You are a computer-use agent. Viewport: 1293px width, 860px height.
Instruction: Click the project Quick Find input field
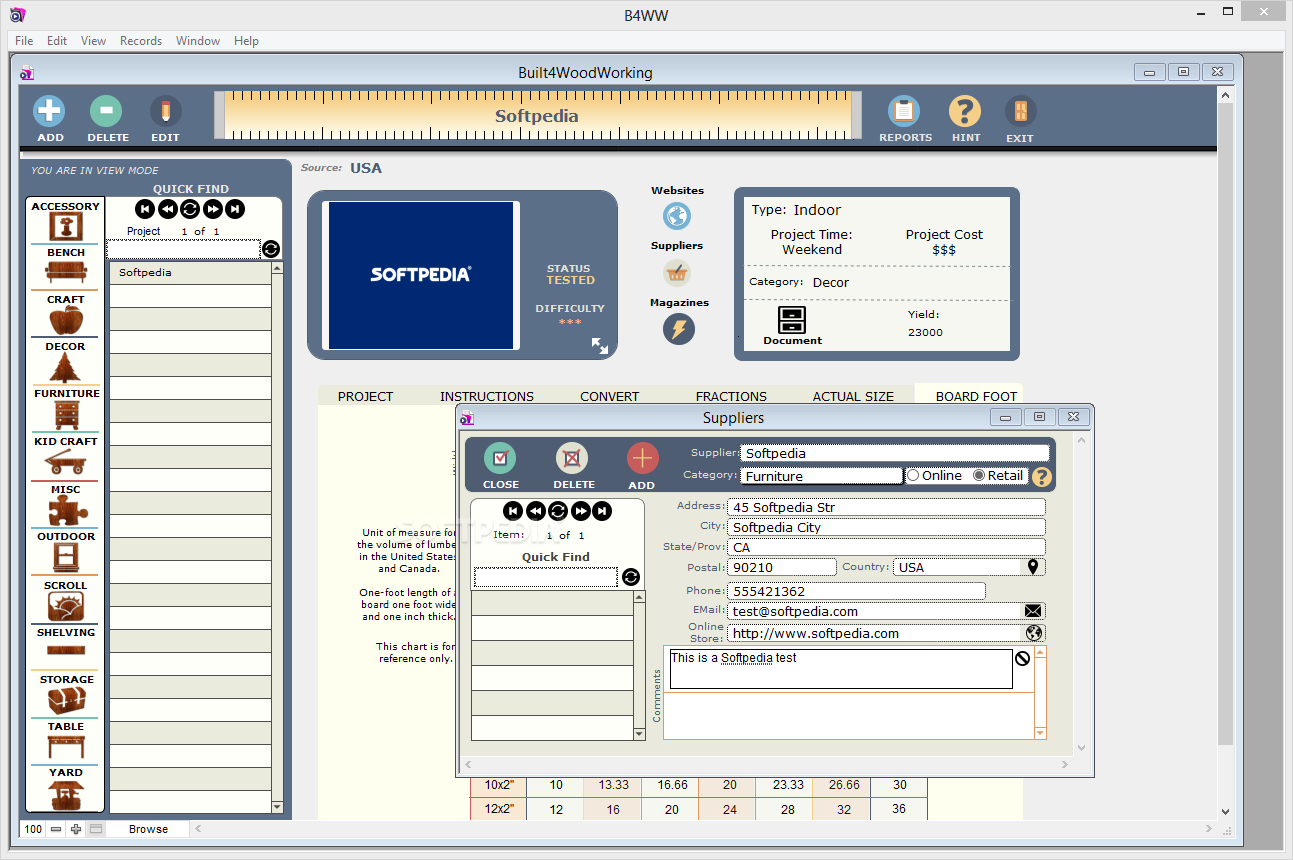pyautogui.click(x=184, y=249)
